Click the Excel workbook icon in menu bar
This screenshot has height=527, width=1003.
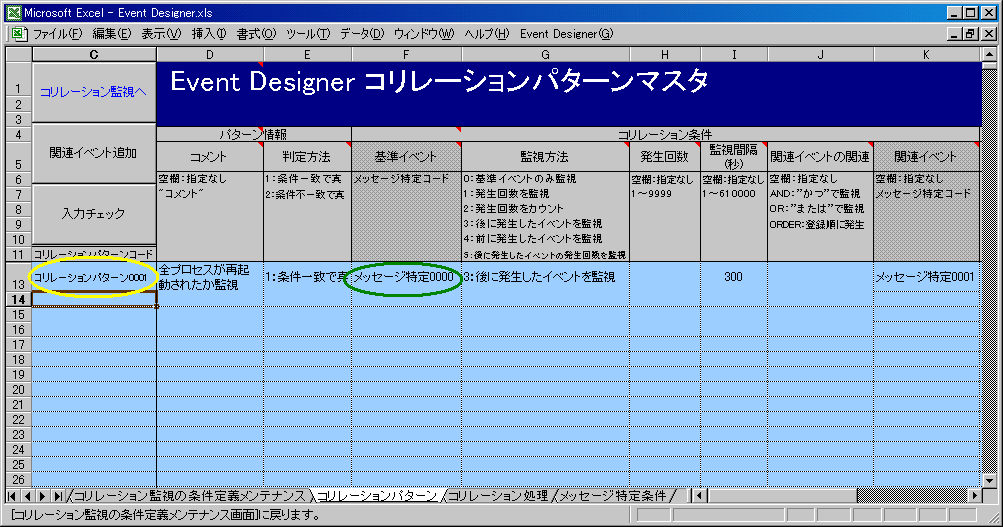click(x=17, y=34)
